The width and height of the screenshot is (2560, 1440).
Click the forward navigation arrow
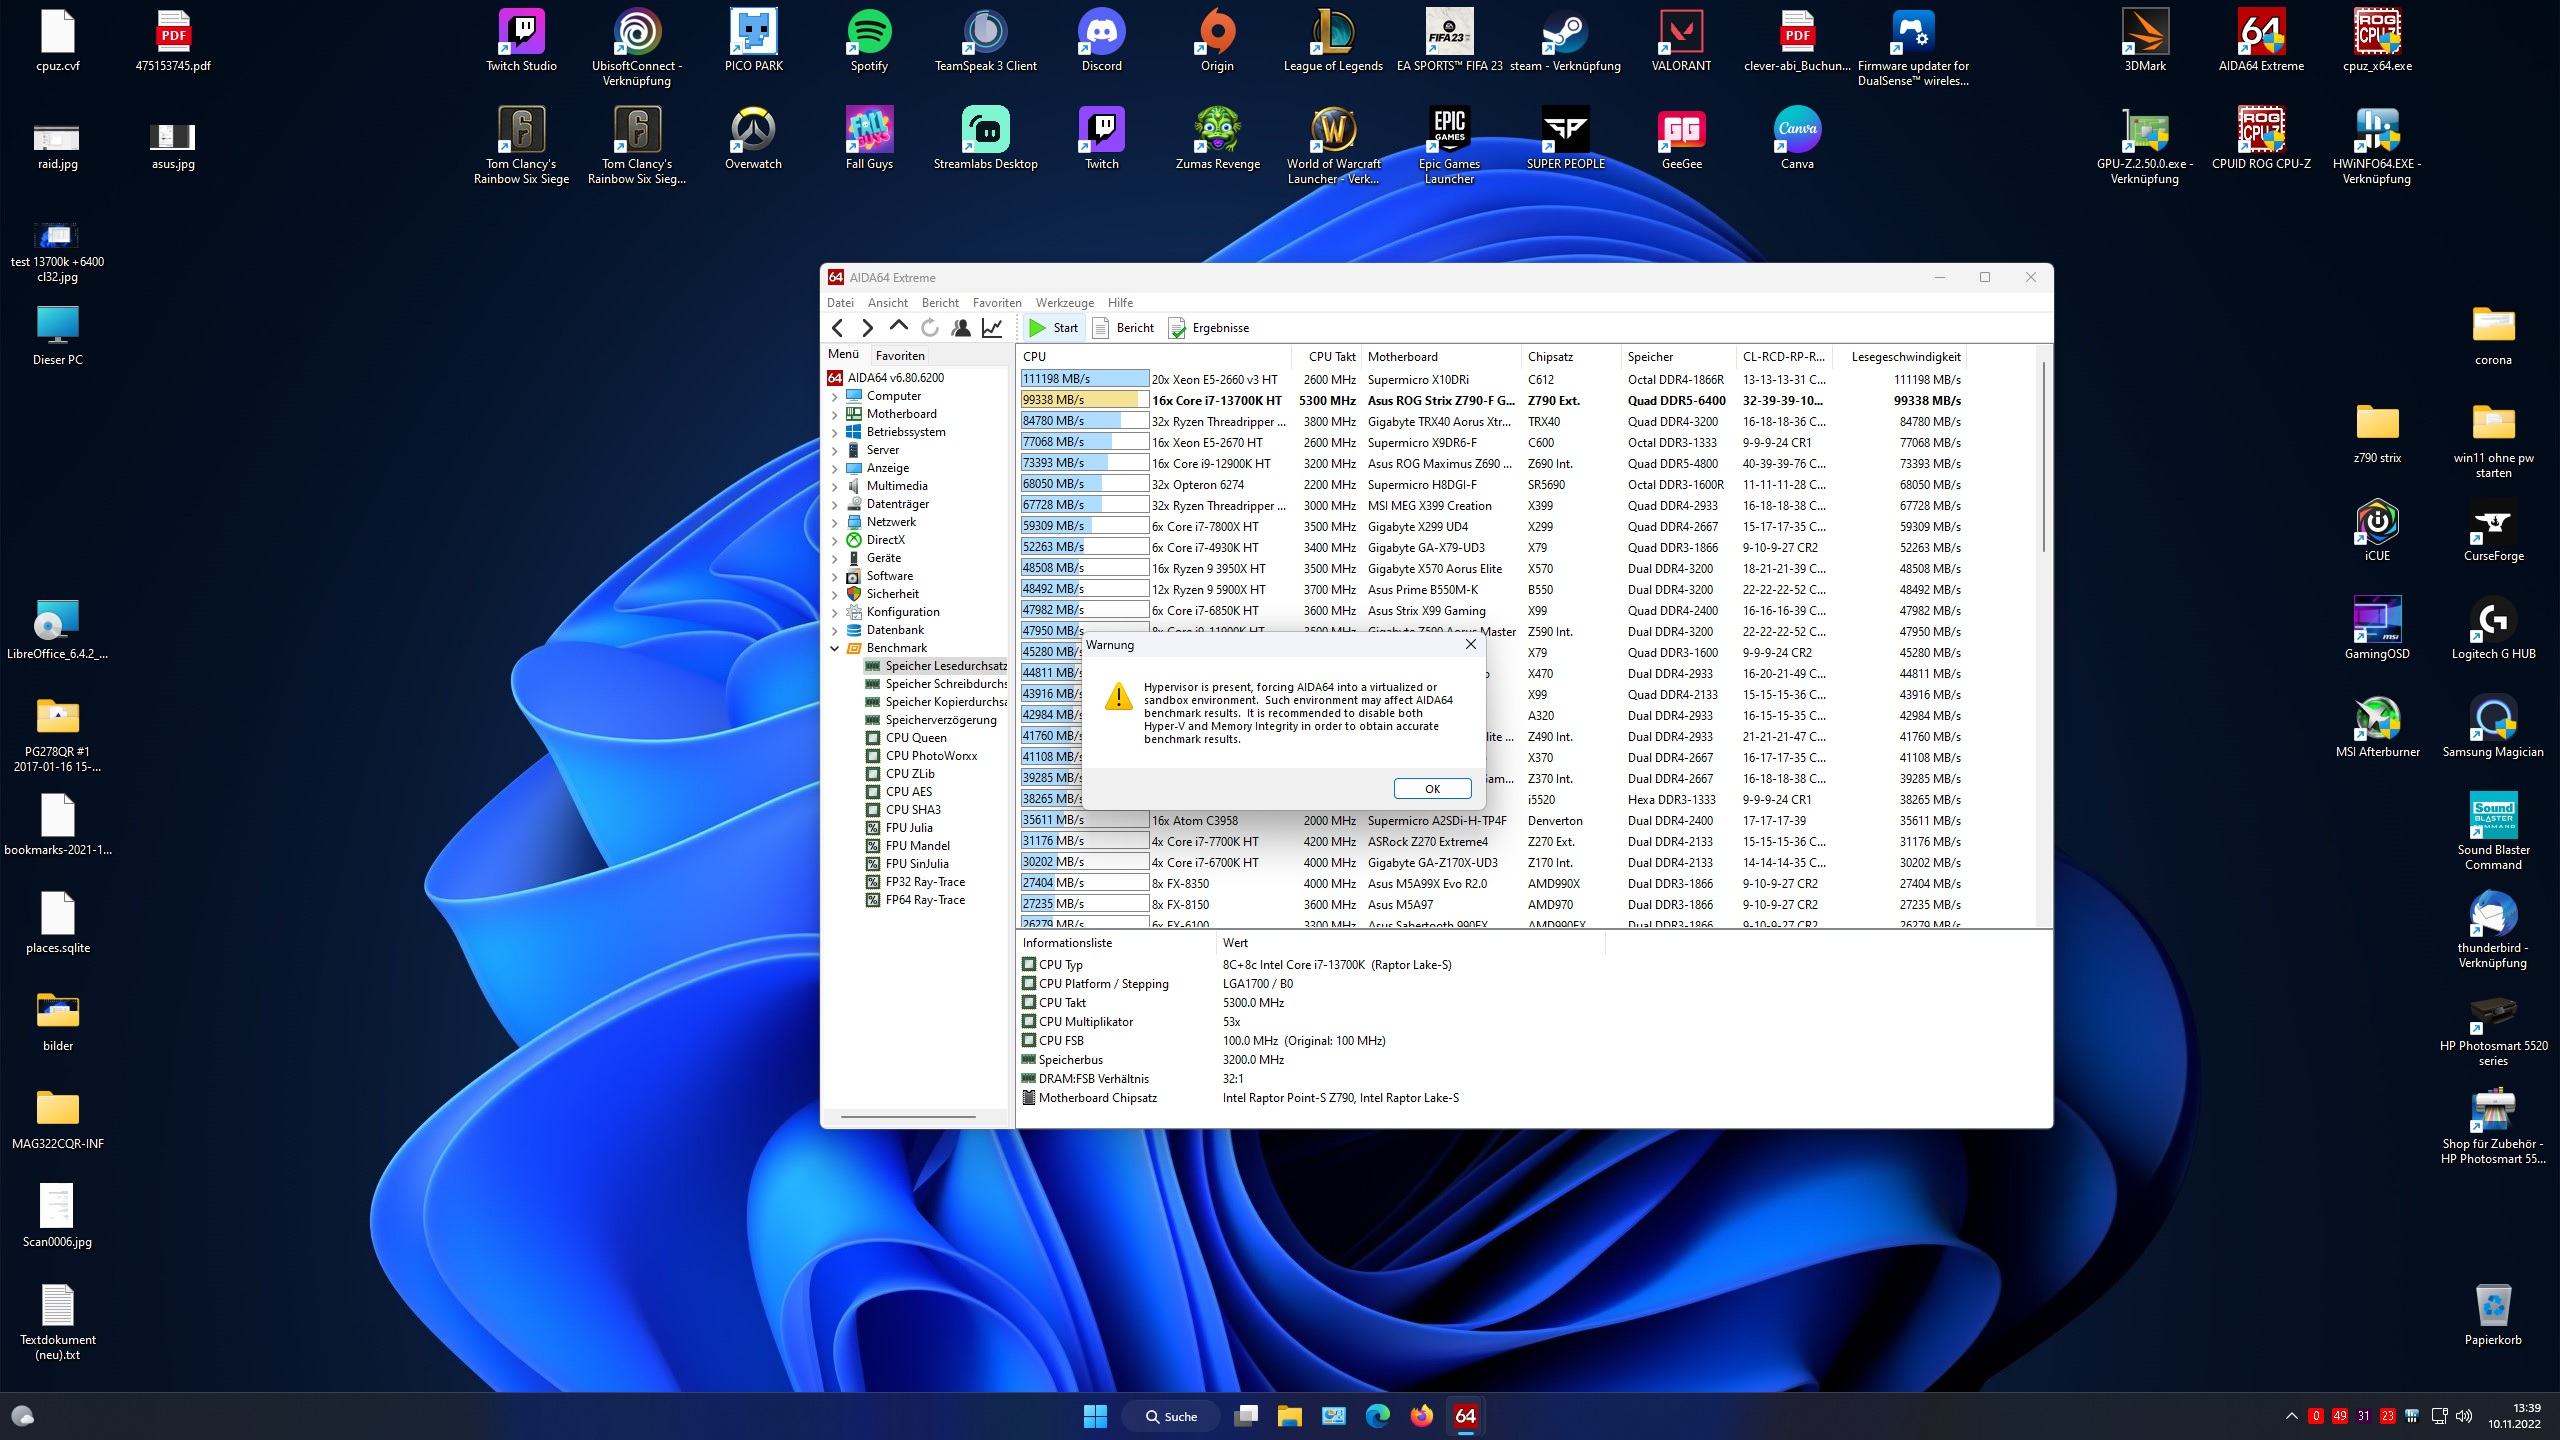click(867, 328)
